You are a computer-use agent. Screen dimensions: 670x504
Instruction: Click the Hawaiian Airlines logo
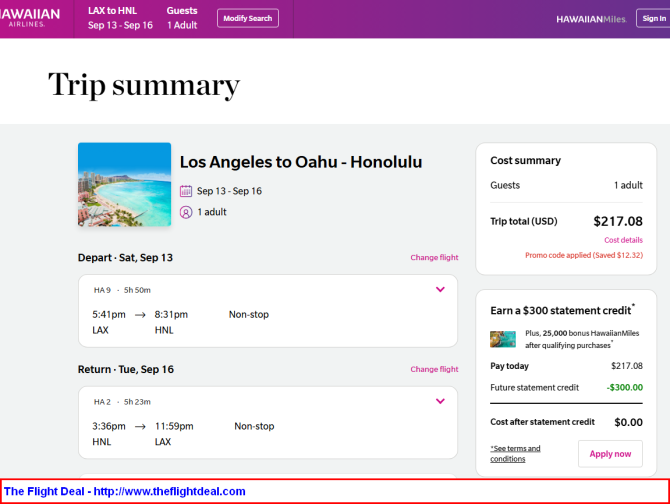click(29, 18)
